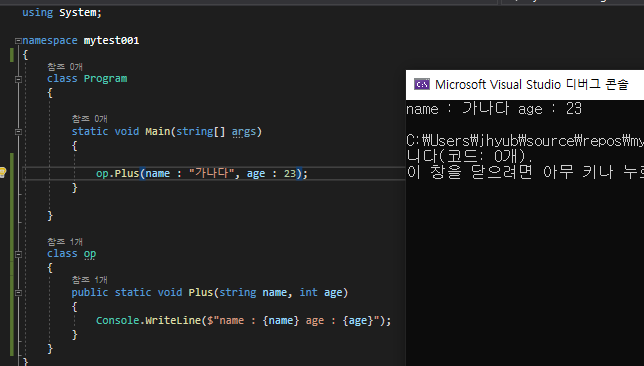Click named argument 'name' in the call
The width and height of the screenshot is (644, 366).
click(x=158, y=174)
